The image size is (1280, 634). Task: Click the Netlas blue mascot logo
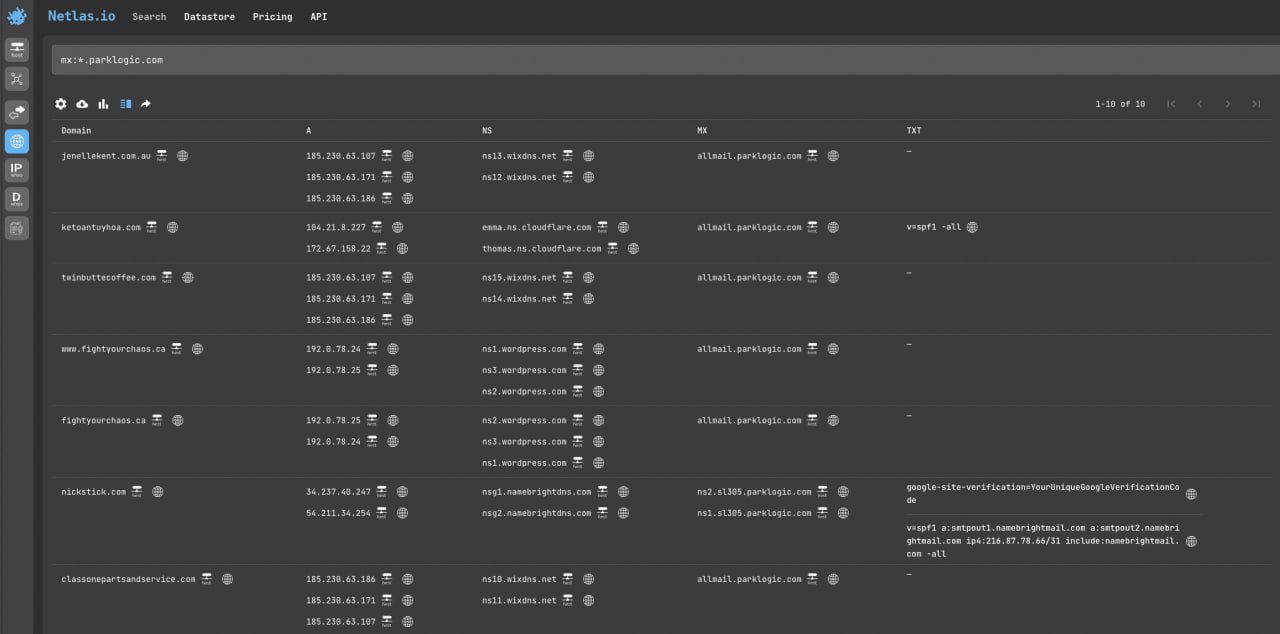16,16
